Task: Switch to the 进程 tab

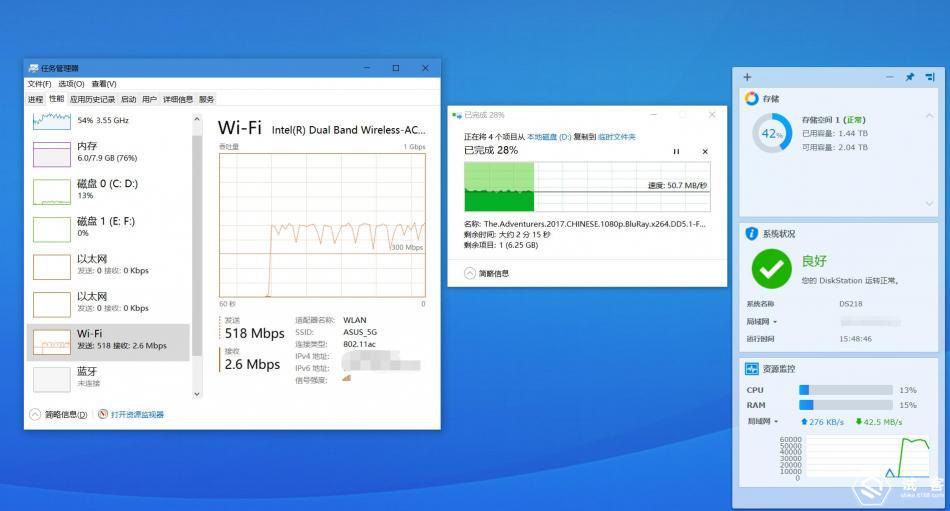Action: tap(35, 99)
